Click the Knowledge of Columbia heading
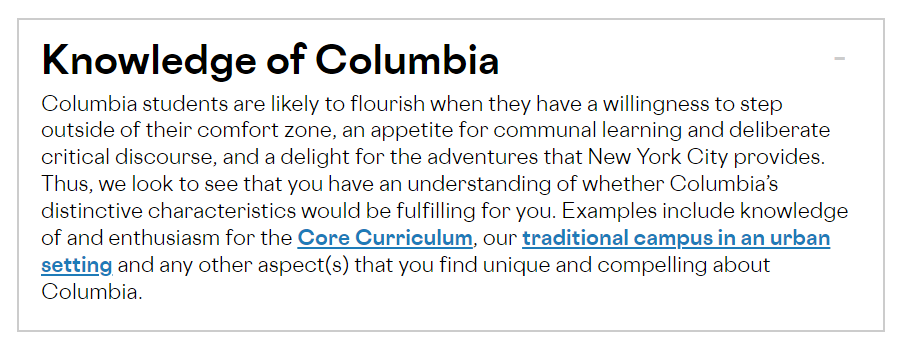The width and height of the screenshot is (912, 363). [270, 60]
